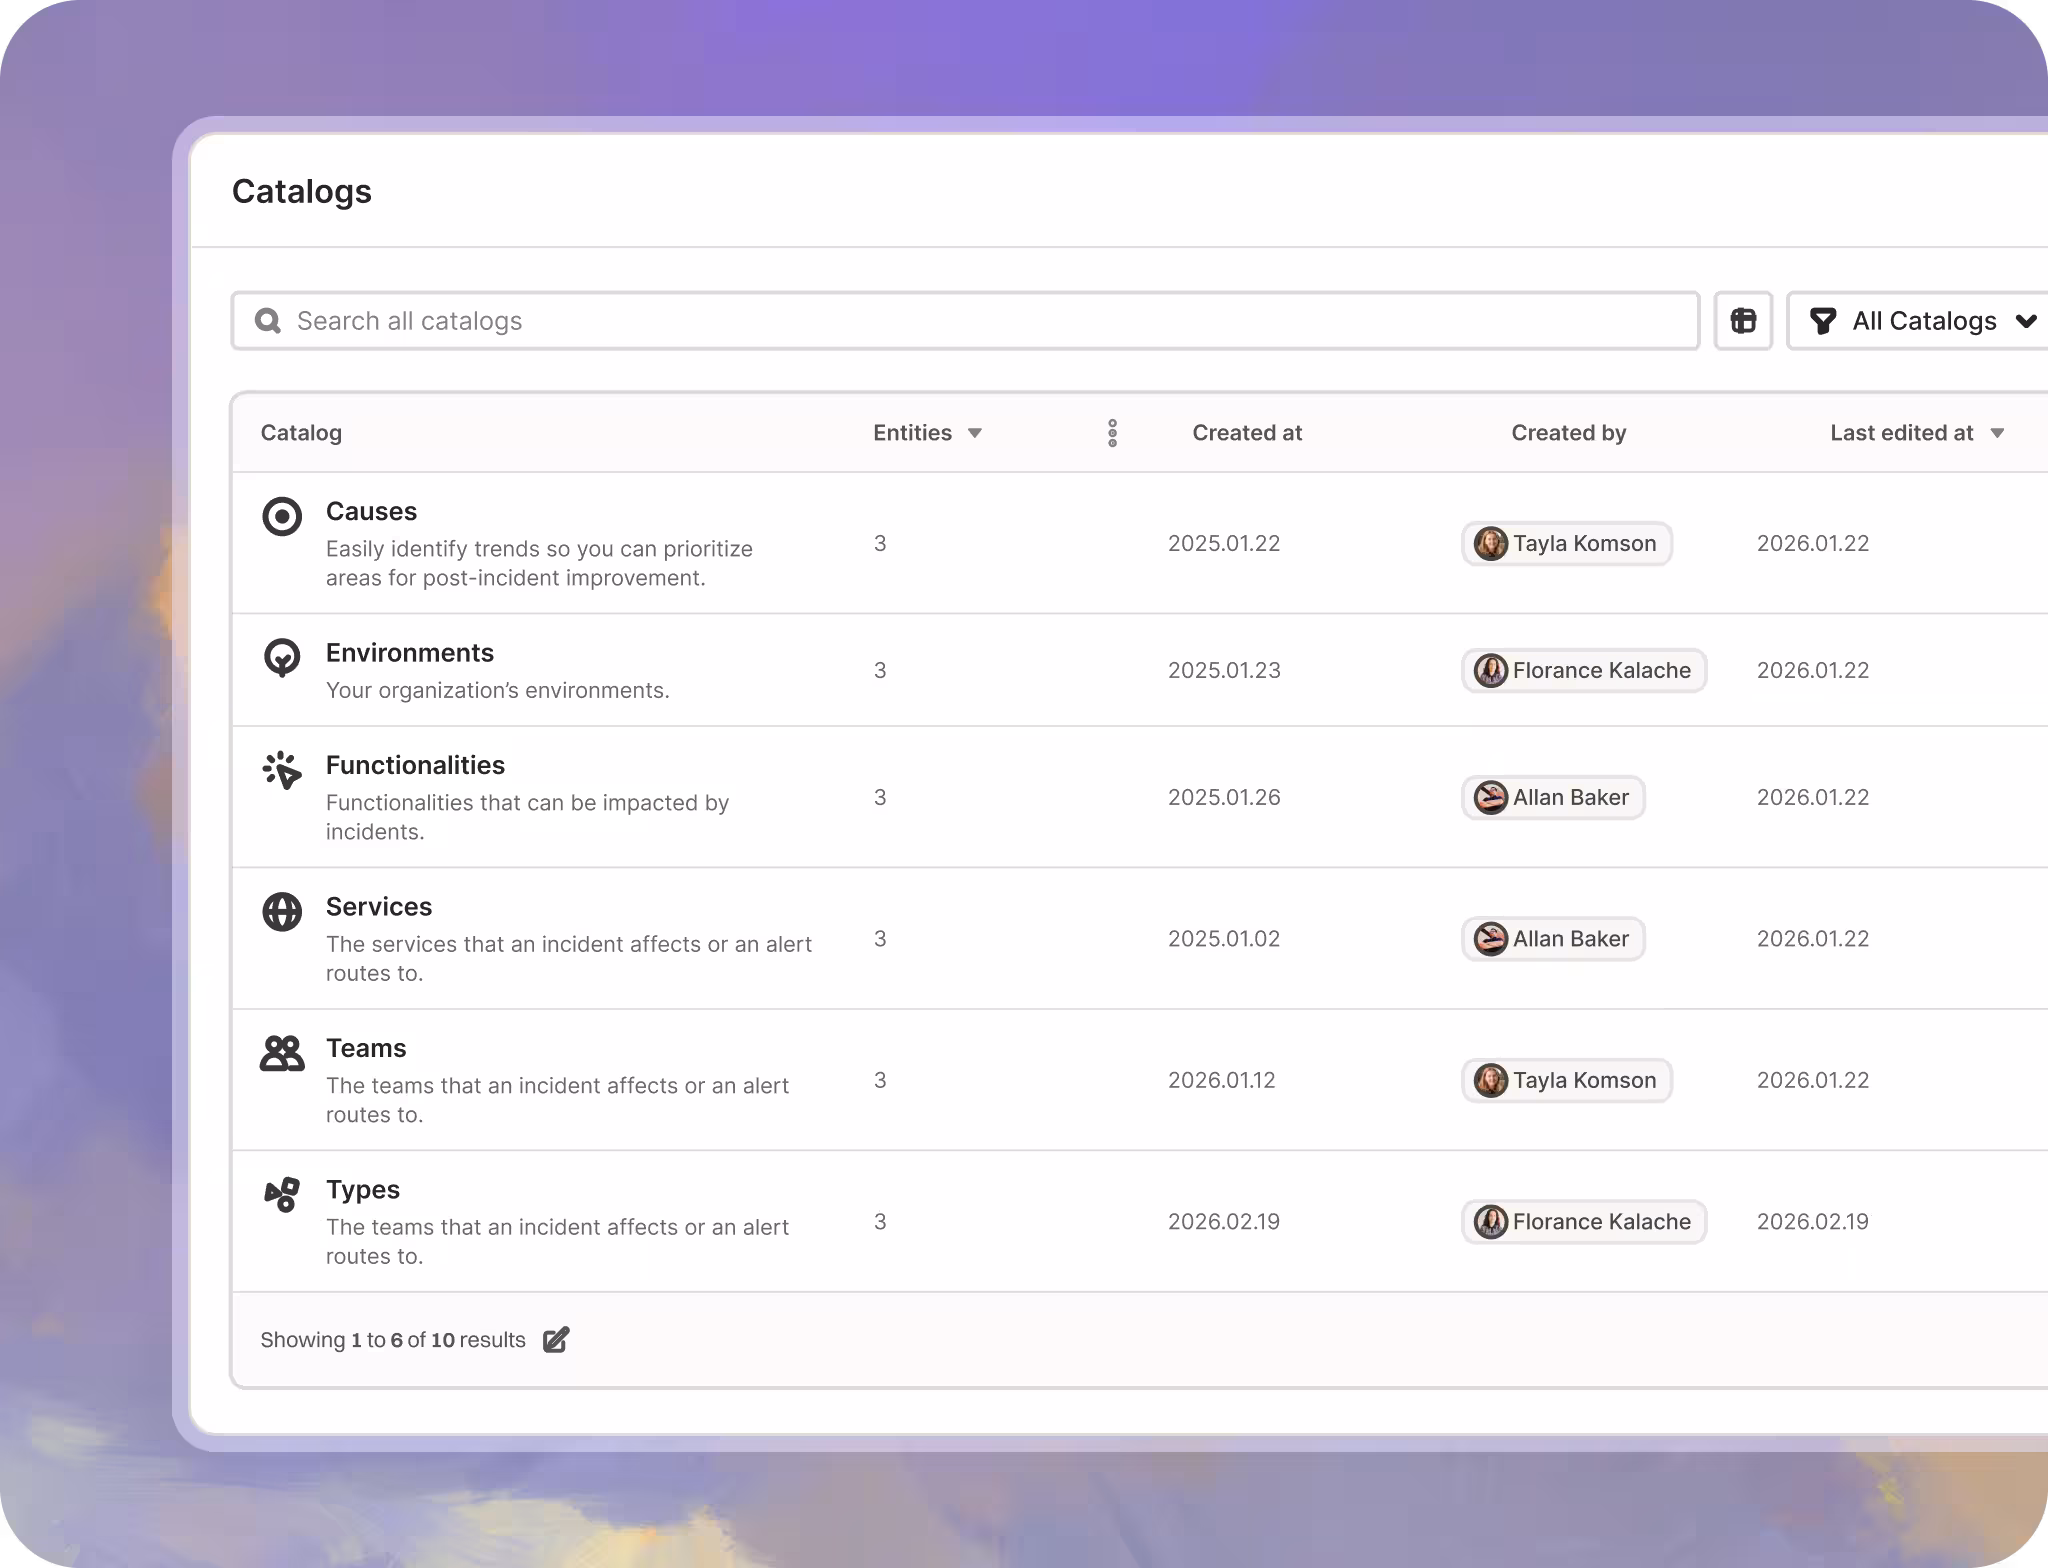The width and height of the screenshot is (2048, 1568).
Task: Open the table layout icon button
Action: (1743, 321)
